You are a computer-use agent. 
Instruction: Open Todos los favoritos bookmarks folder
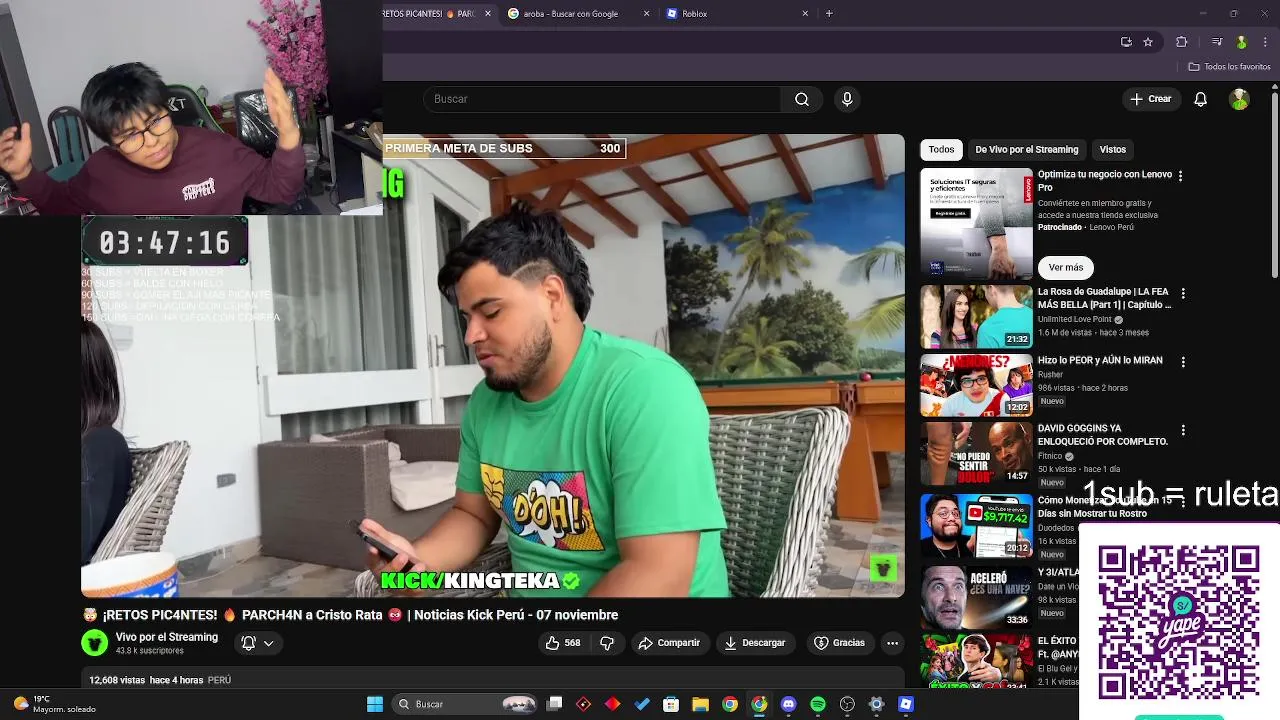click(1229, 67)
